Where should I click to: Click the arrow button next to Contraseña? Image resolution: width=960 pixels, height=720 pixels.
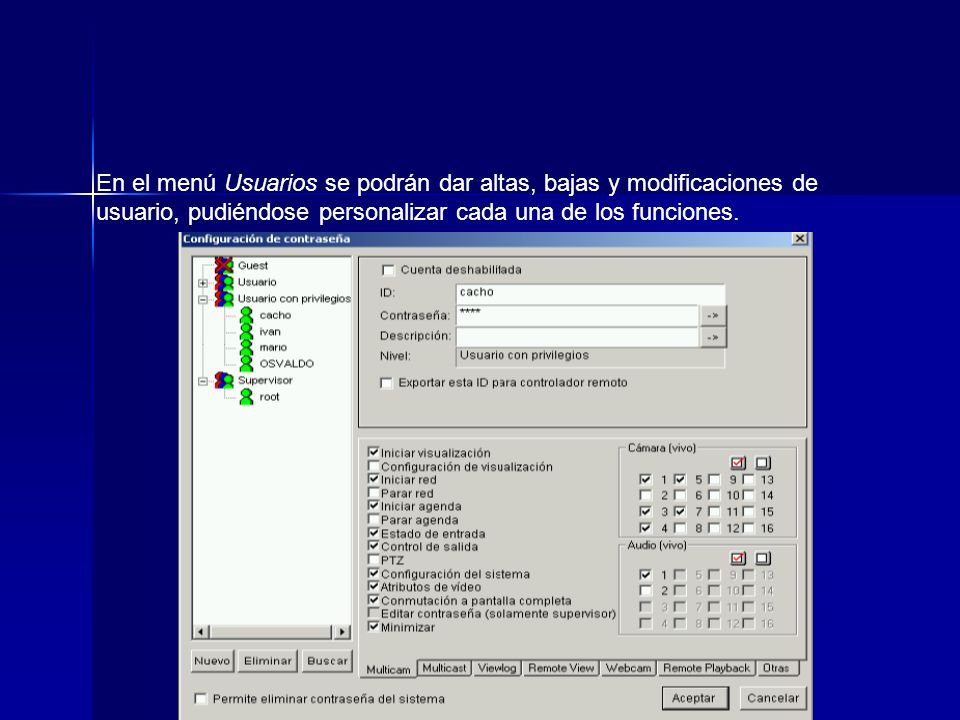click(713, 315)
